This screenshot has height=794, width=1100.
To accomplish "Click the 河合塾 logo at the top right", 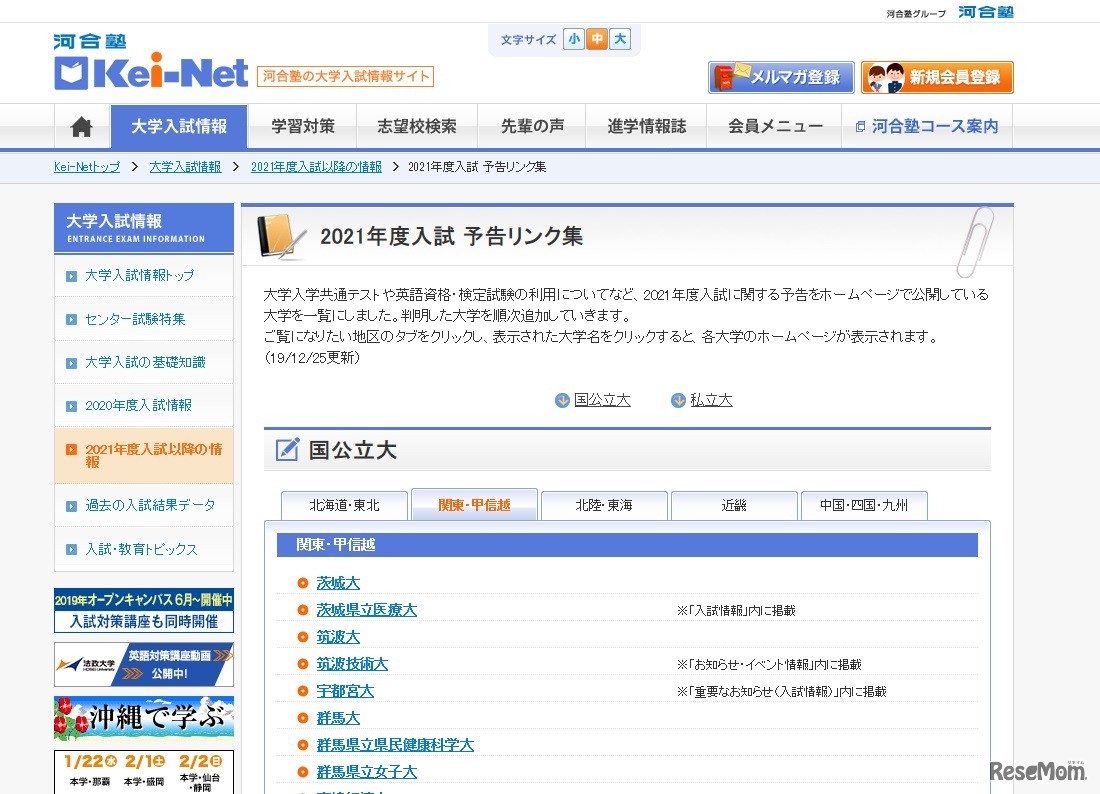I will click(x=985, y=11).
